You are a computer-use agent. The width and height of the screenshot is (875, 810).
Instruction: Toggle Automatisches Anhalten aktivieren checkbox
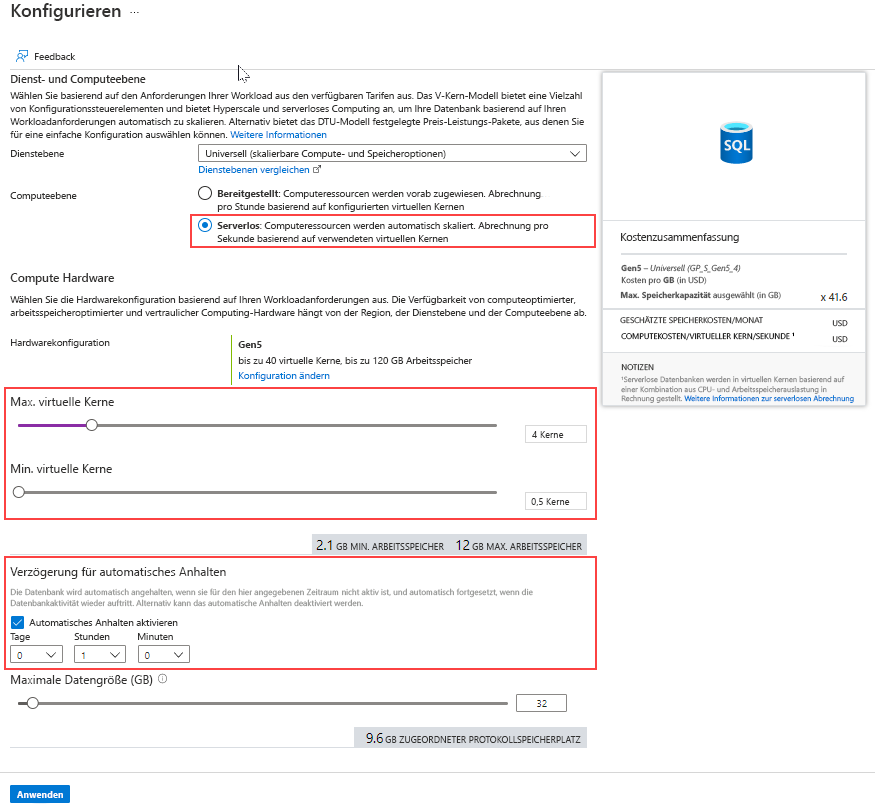point(17,622)
